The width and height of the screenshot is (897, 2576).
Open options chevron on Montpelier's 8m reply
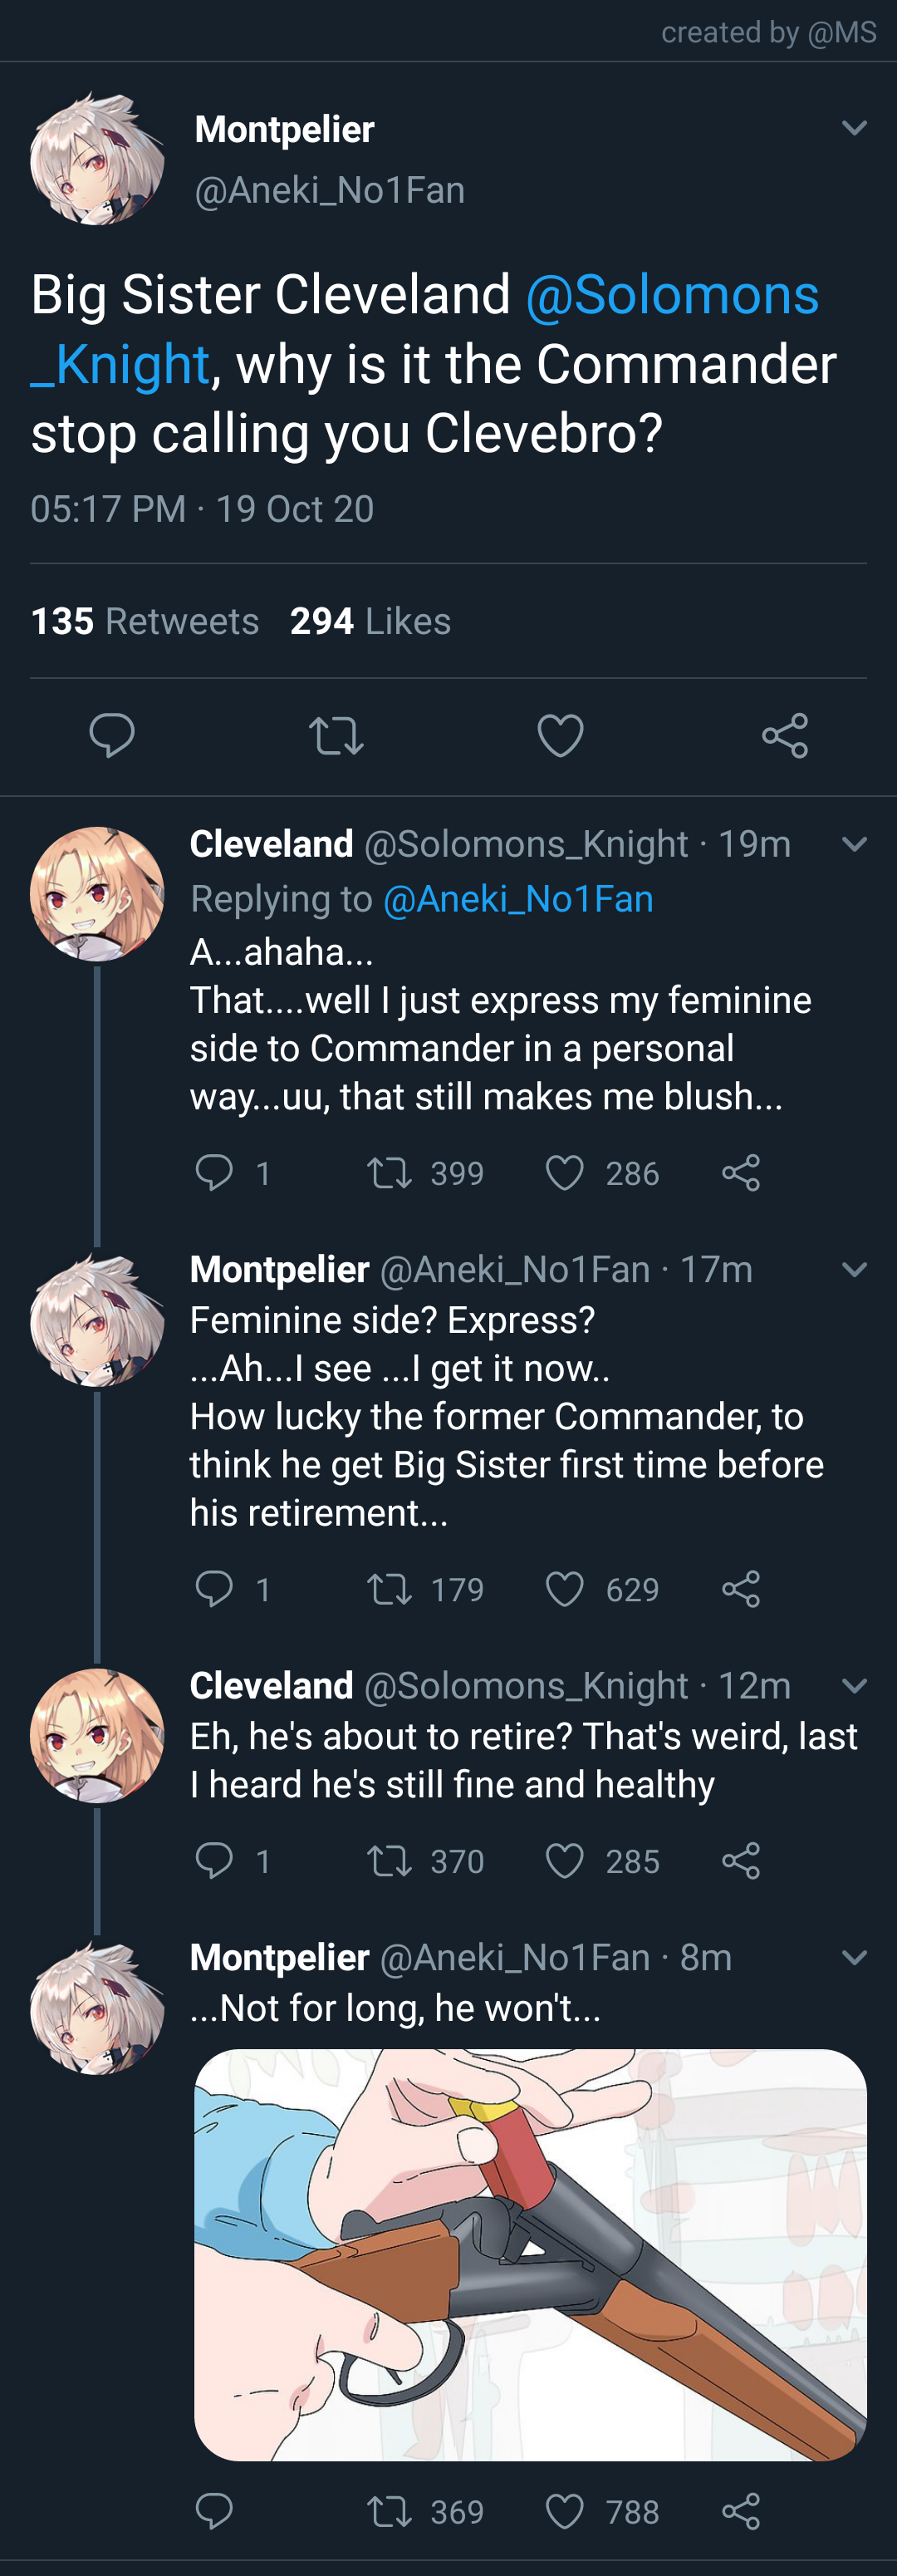[x=854, y=1957]
